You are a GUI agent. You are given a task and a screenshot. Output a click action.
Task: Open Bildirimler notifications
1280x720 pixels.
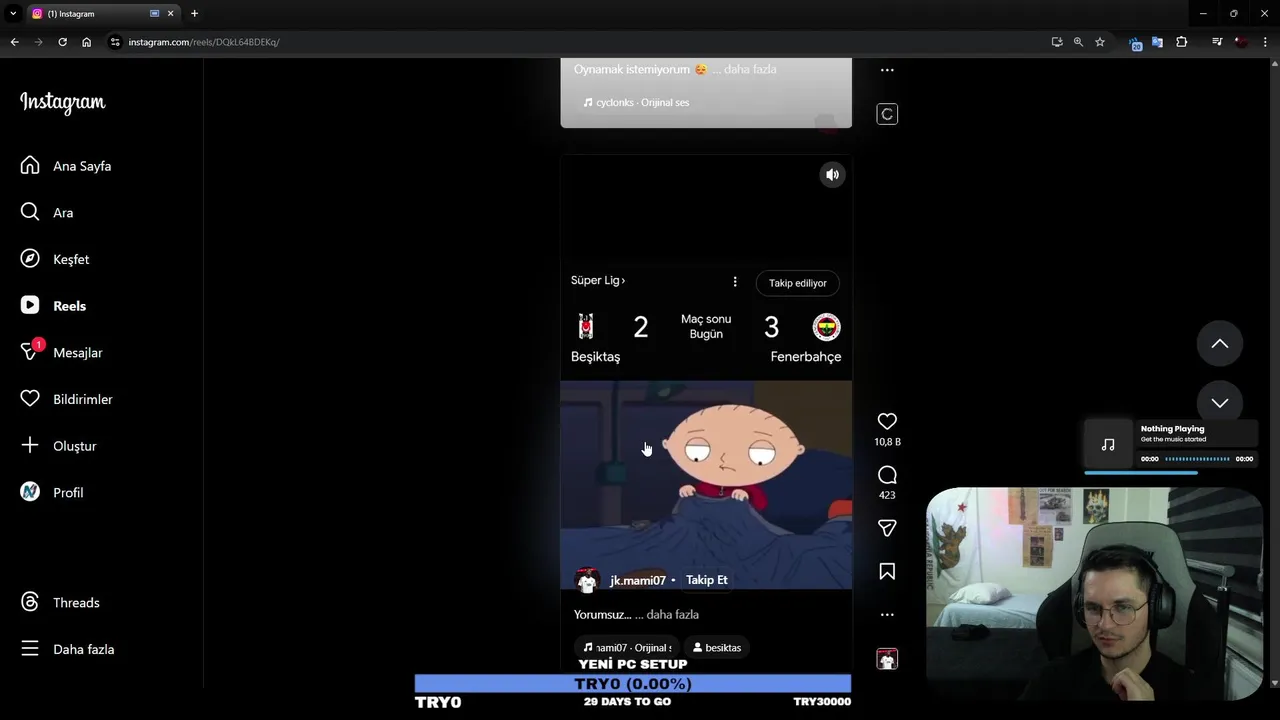pos(66,399)
